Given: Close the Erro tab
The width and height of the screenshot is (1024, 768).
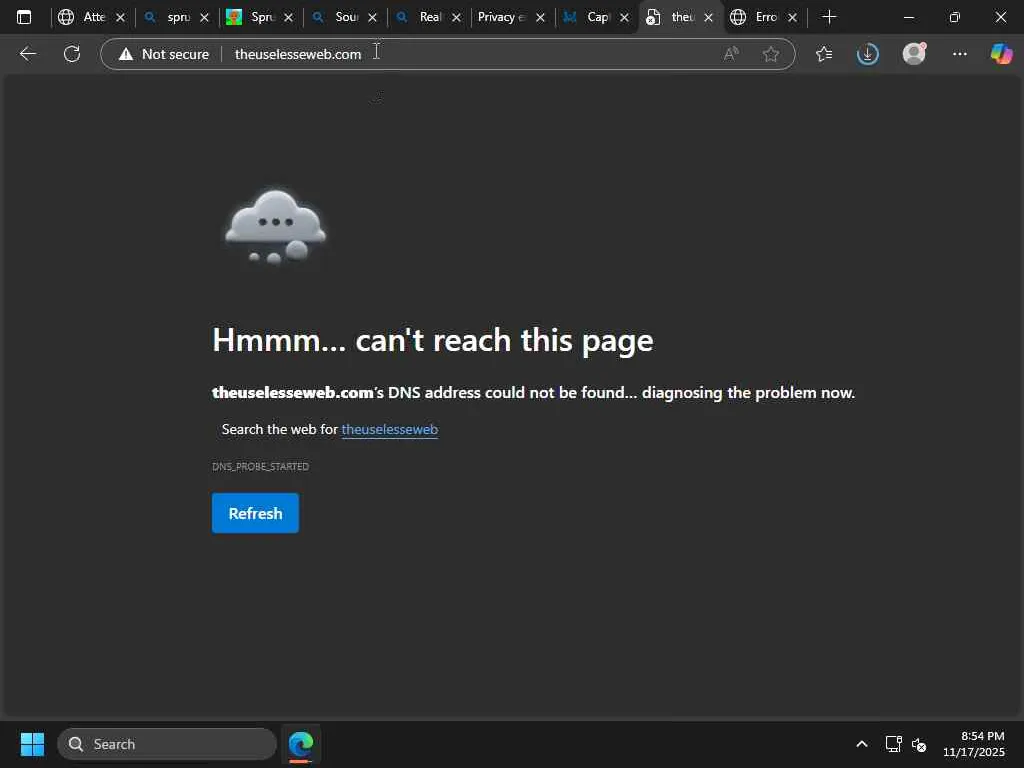Looking at the screenshot, I should 792,18.
